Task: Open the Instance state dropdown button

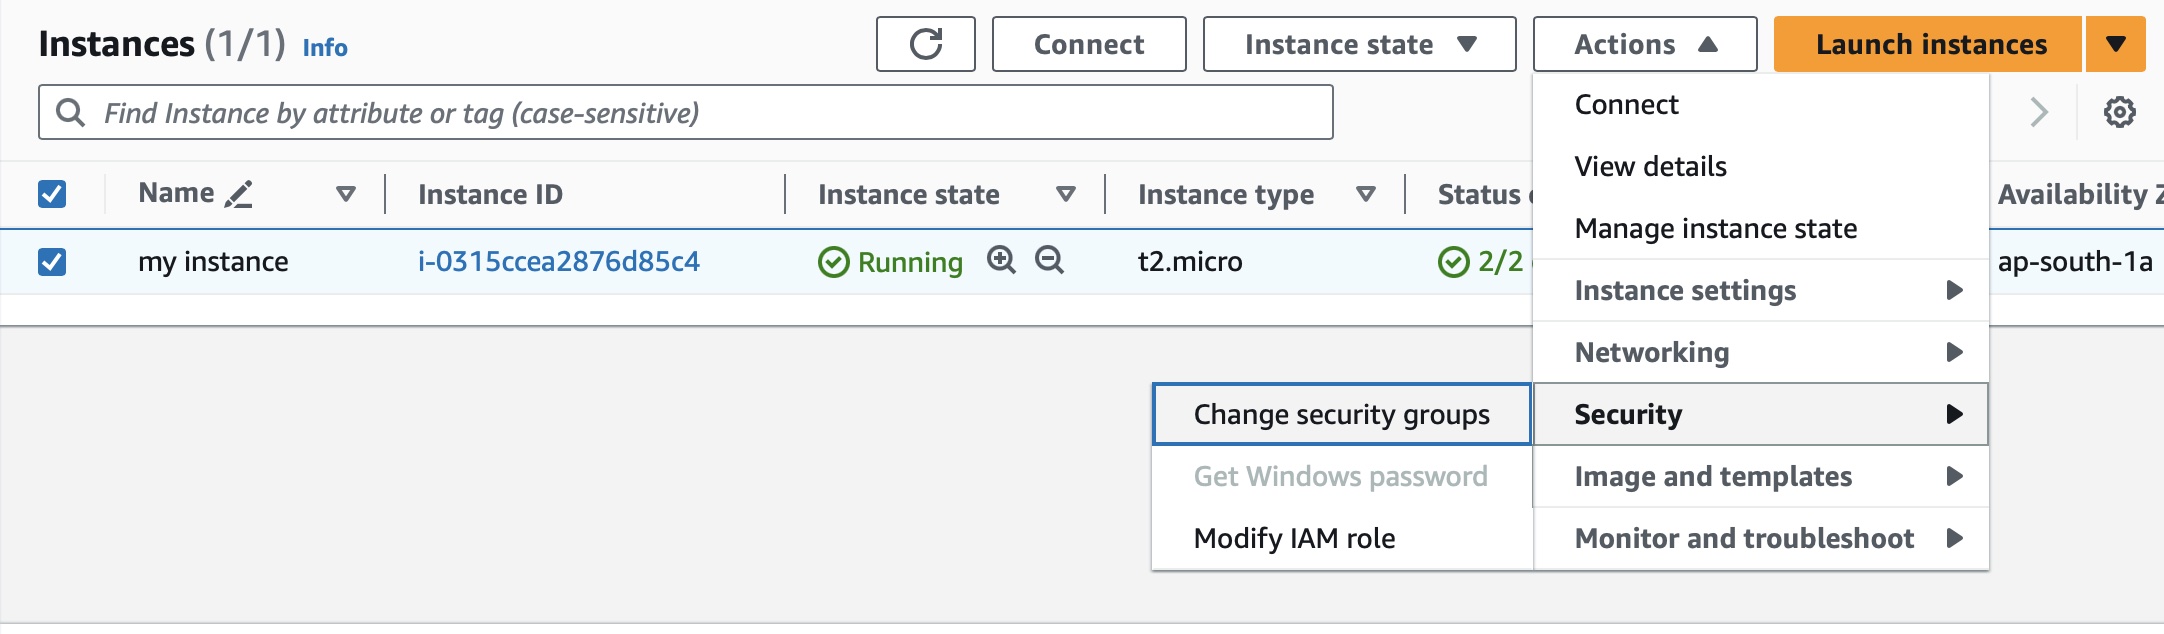Action: 1358,44
